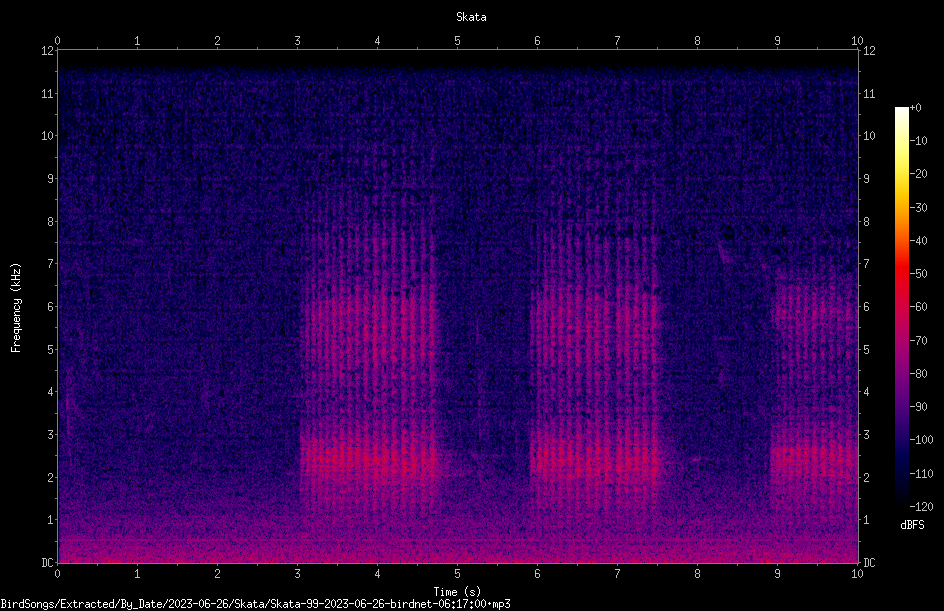Click the "0" tick on the top time axis
Image resolution: width=944 pixels, height=611 pixels.
57,41
